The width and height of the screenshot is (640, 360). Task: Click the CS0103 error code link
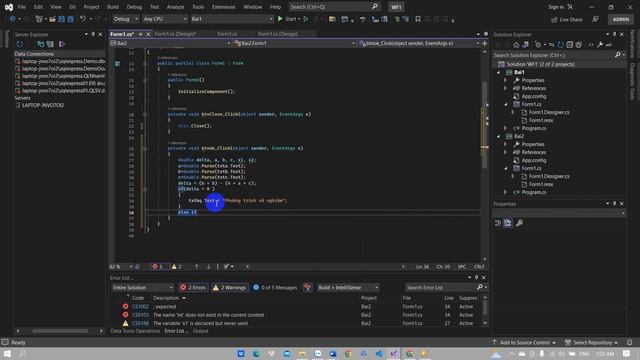click(x=140, y=315)
